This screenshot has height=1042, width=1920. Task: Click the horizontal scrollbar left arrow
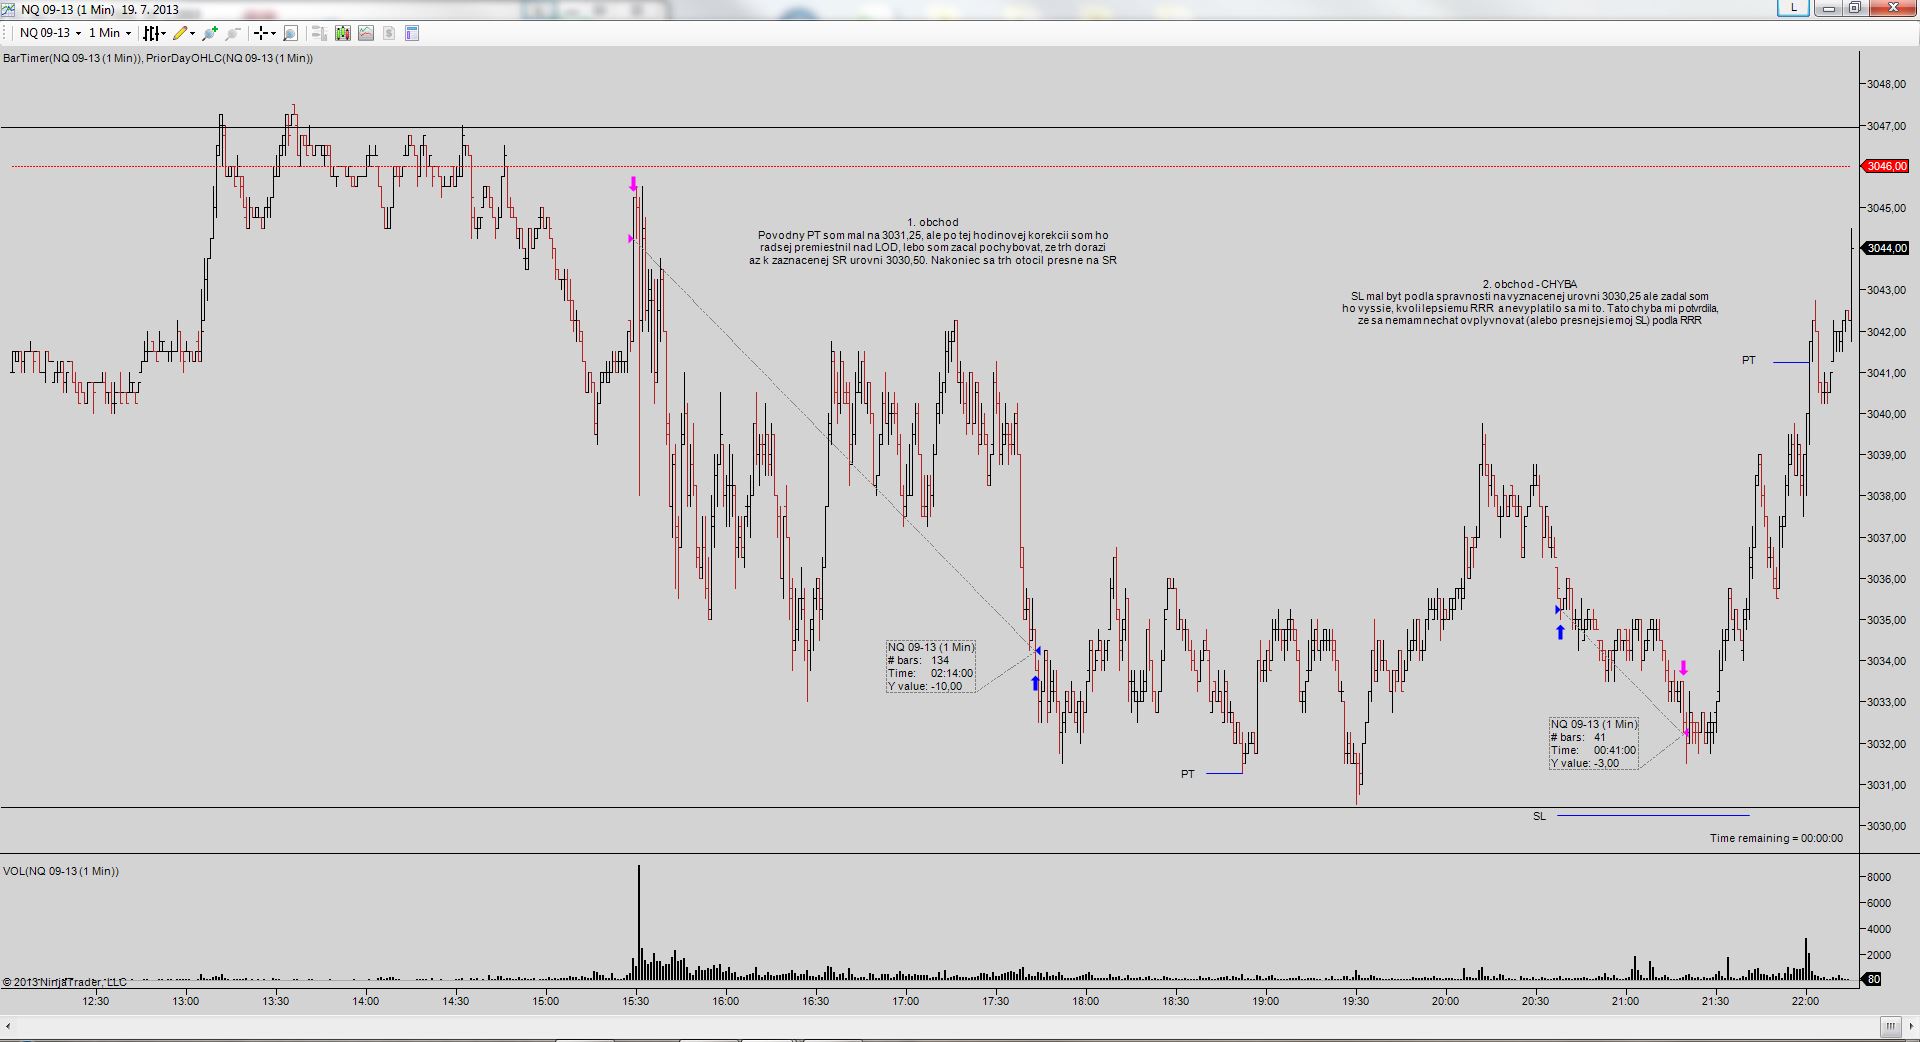[x=9, y=1026]
